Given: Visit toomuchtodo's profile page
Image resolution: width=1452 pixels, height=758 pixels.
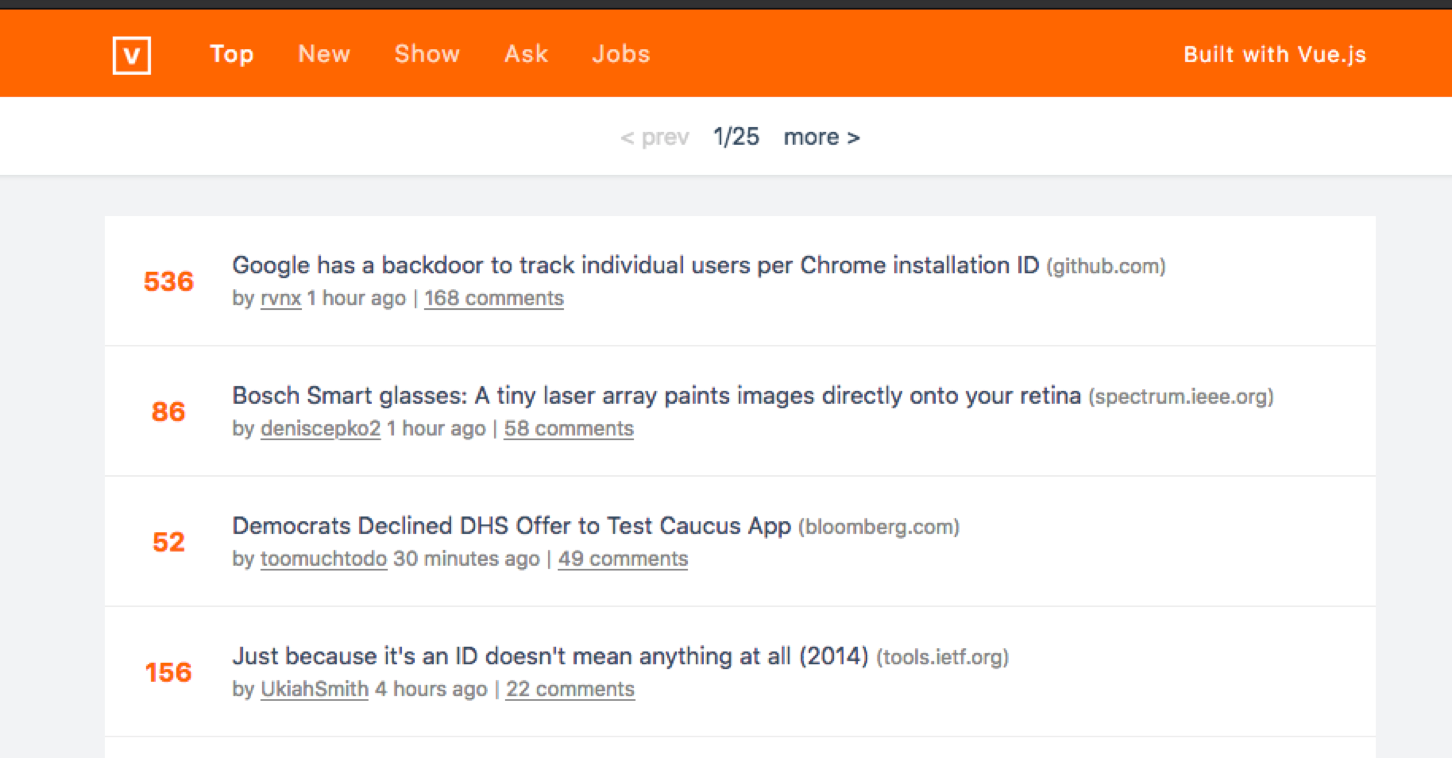Looking at the screenshot, I should (323, 559).
